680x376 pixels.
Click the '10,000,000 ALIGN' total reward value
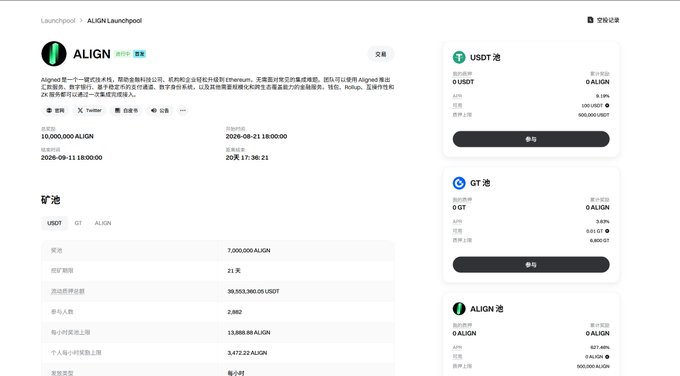67,136
